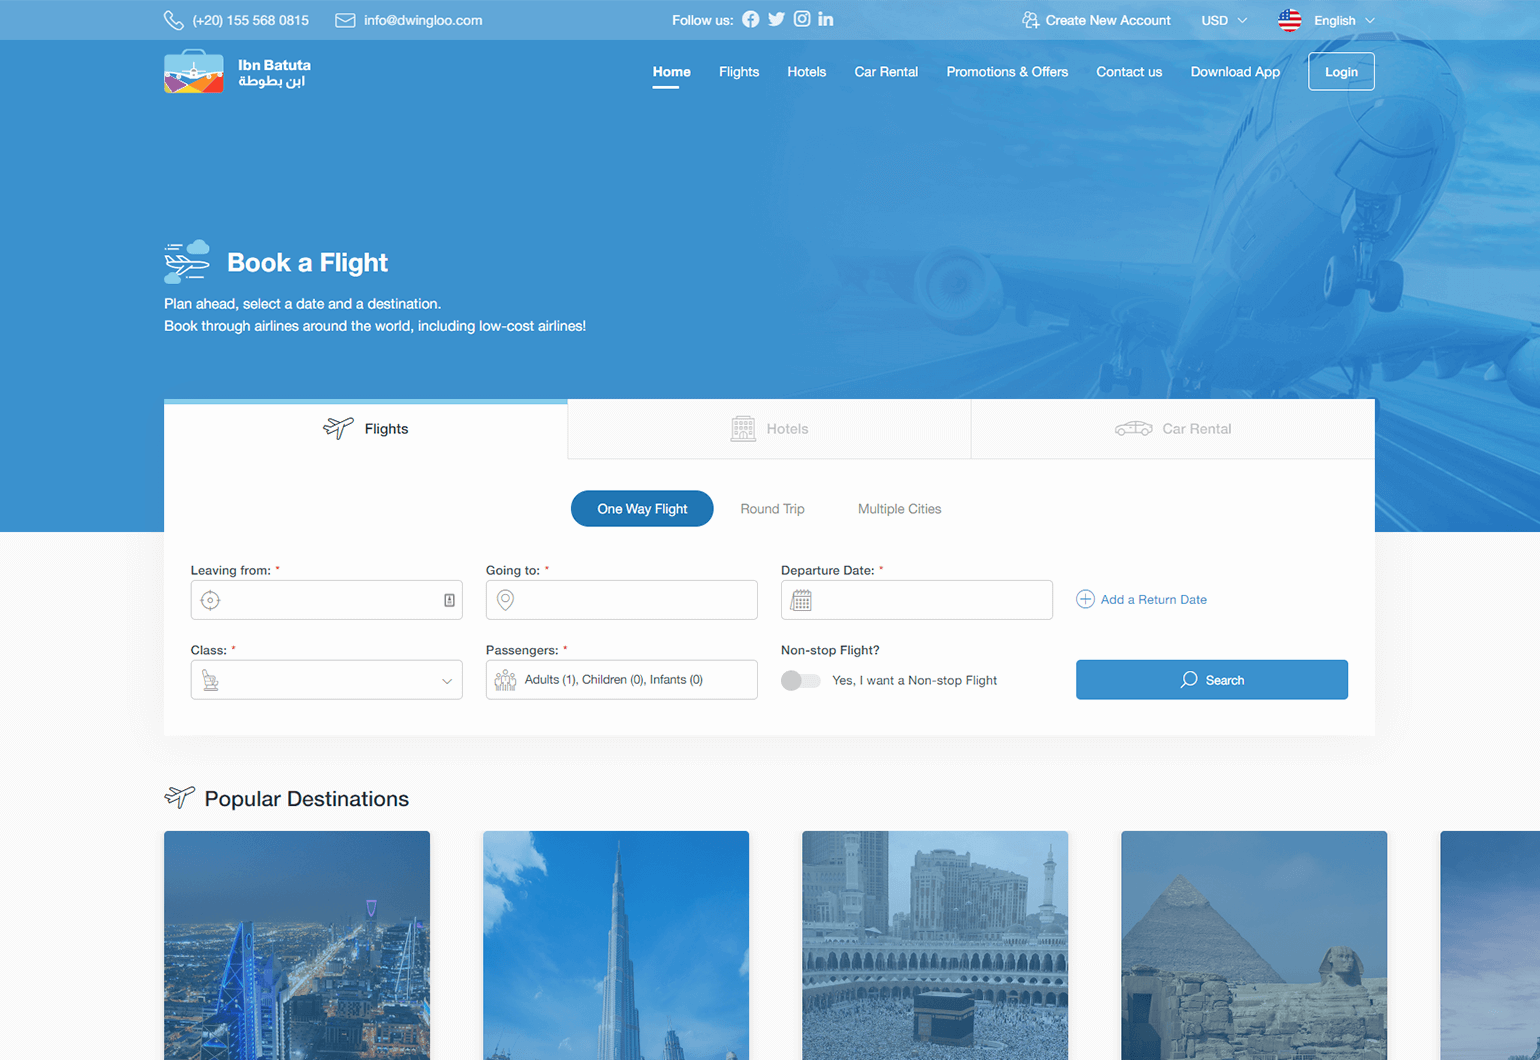Click the Leaving from input field
Viewport: 1540px width, 1060px height.
pos(326,599)
